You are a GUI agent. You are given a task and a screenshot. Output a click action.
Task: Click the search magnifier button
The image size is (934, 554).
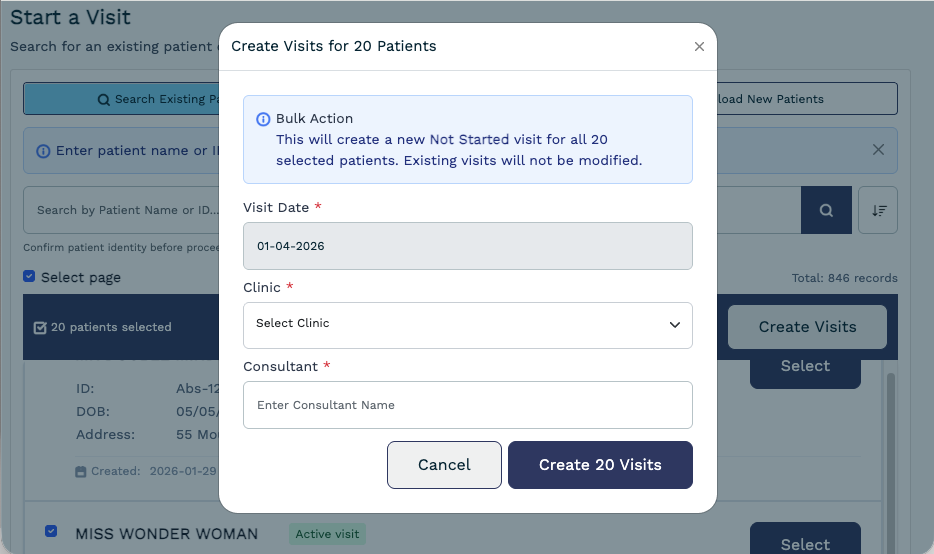[x=826, y=210]
